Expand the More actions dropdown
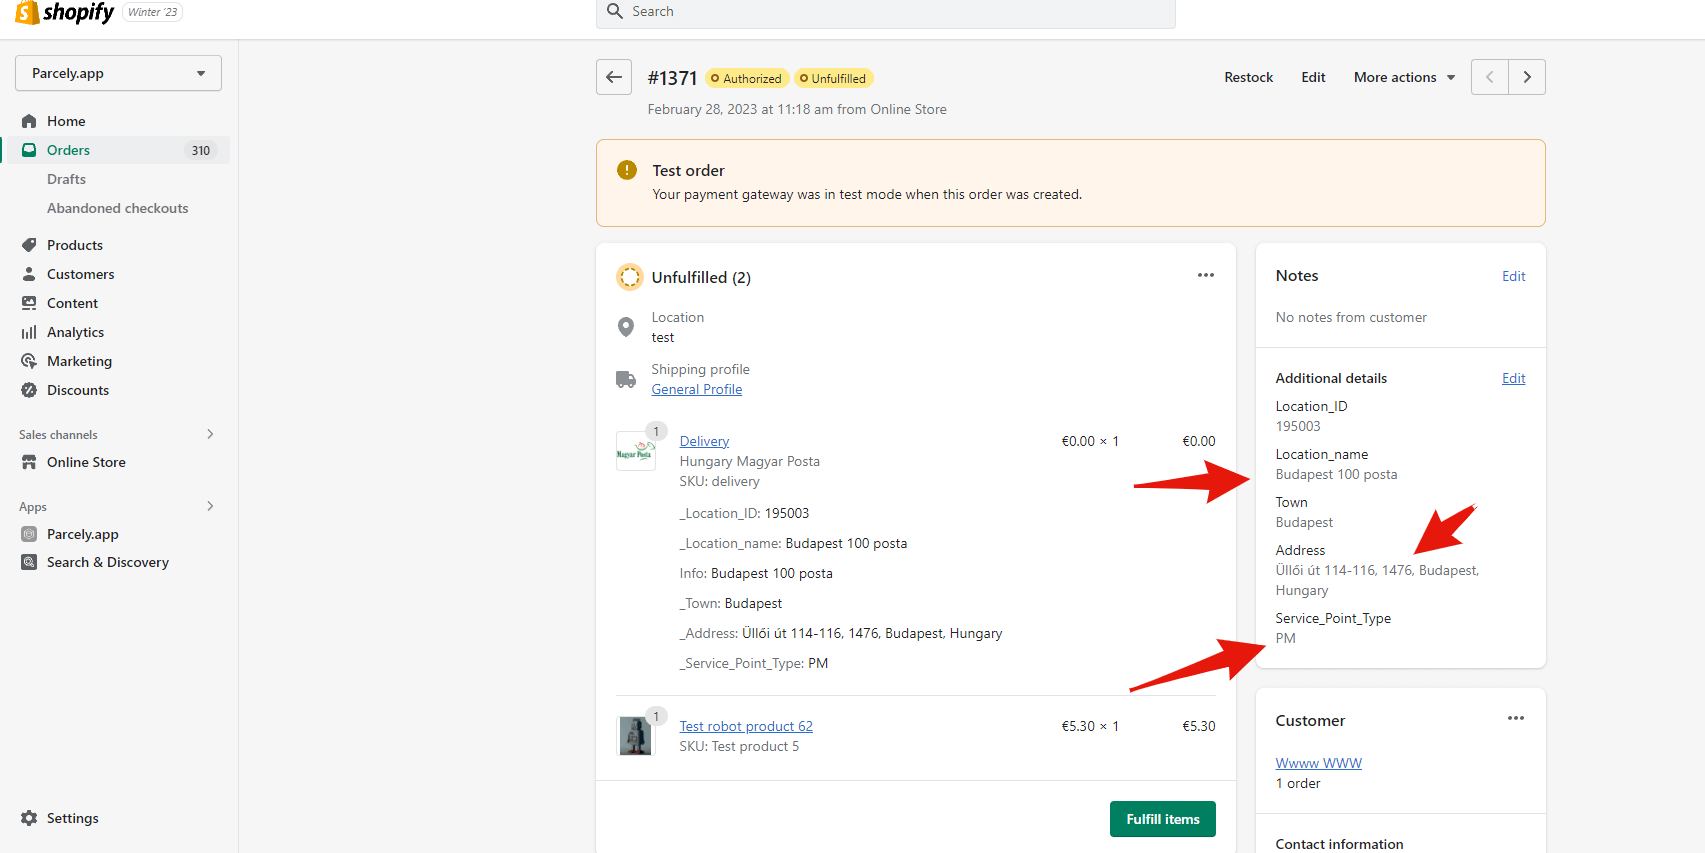The image size is (1705, 853). [1405, 77]
